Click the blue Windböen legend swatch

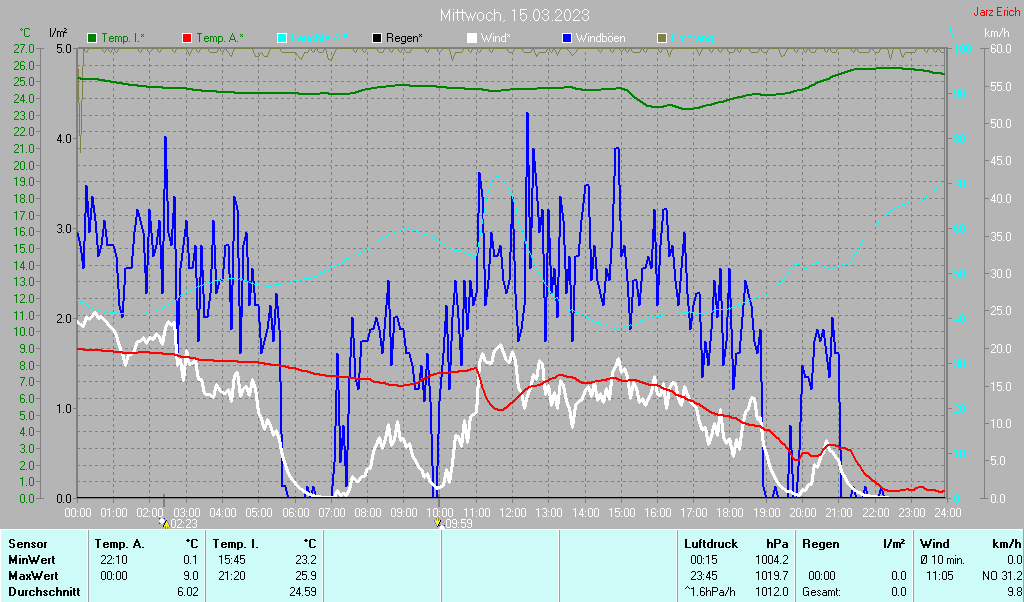tap(567, 38)
